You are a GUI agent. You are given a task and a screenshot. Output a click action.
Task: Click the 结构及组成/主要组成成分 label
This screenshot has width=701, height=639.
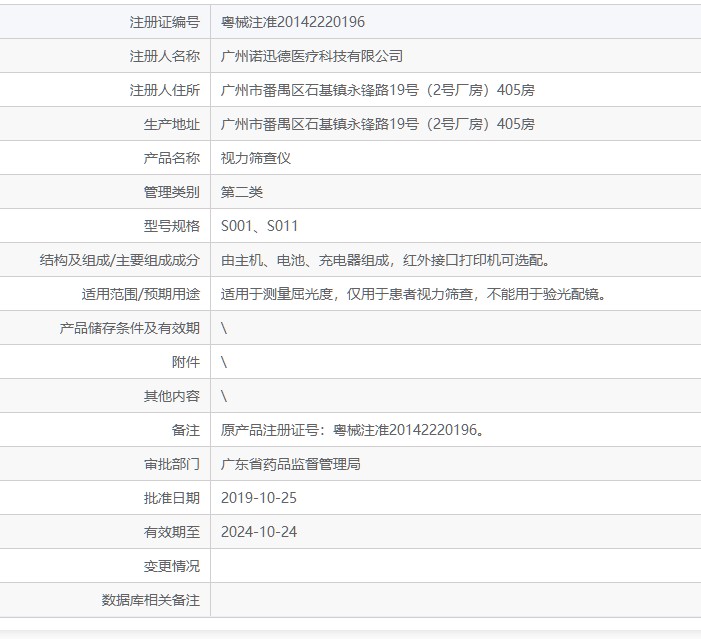pyautogui.click(x=119, y=260)
